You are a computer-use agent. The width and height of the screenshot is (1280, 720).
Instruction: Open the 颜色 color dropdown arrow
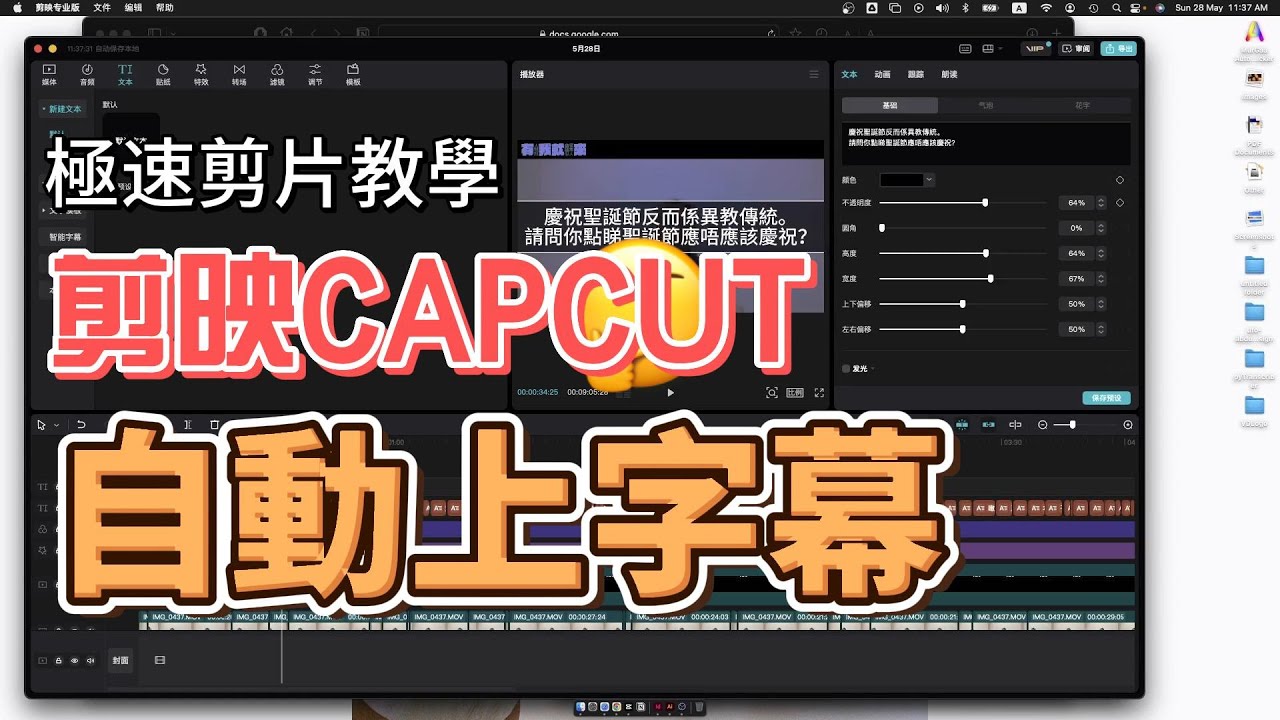[x=929, y=180]
